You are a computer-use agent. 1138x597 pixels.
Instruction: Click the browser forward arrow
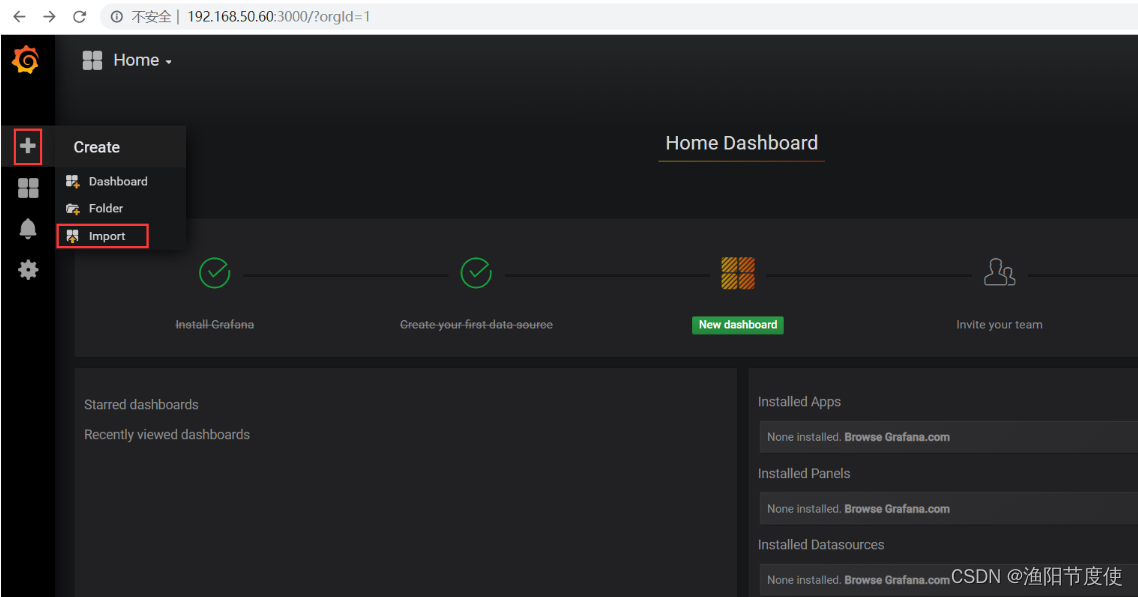49,16
